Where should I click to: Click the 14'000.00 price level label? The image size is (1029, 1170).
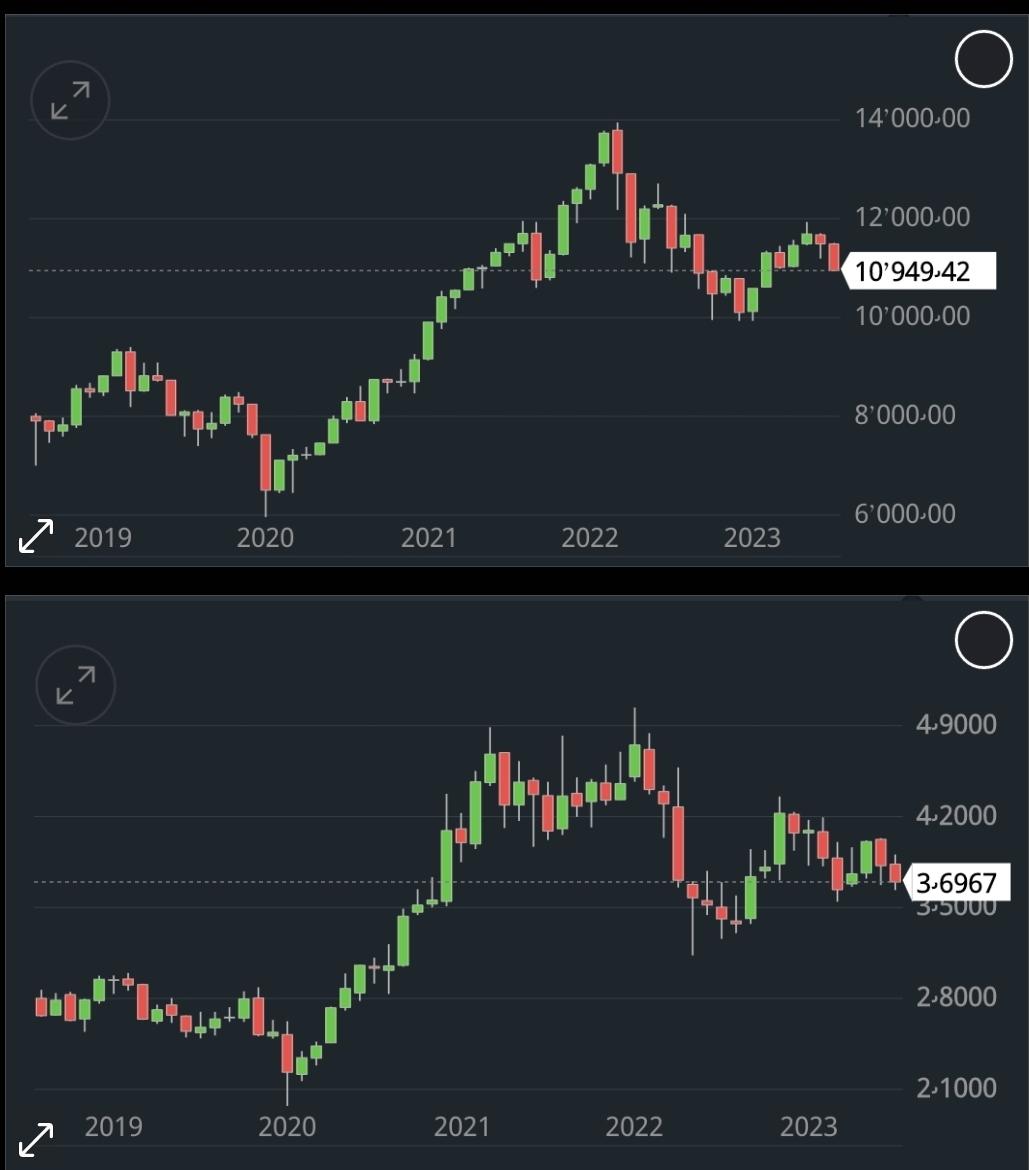point(912,118)
